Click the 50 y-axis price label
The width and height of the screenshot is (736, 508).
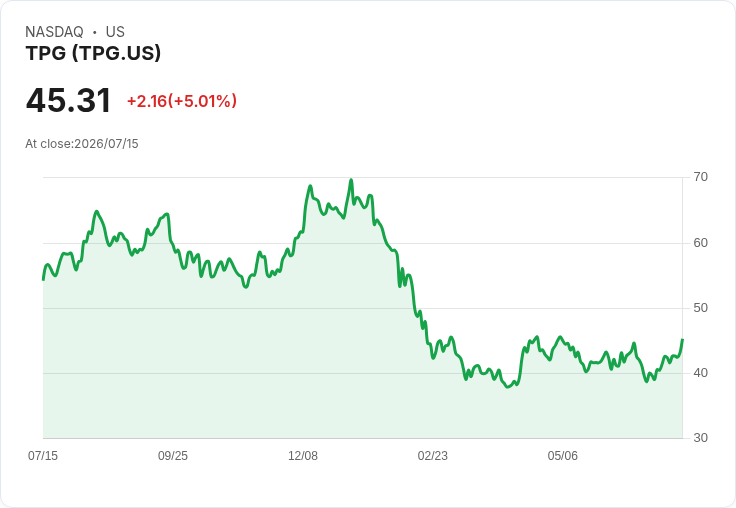700,308
